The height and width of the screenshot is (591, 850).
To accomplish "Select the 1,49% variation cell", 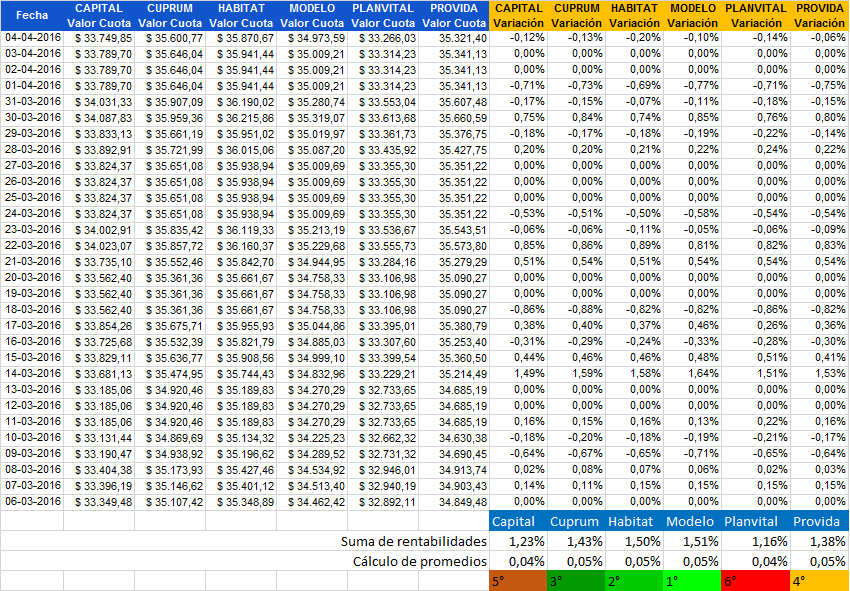I will click(519, 374).
